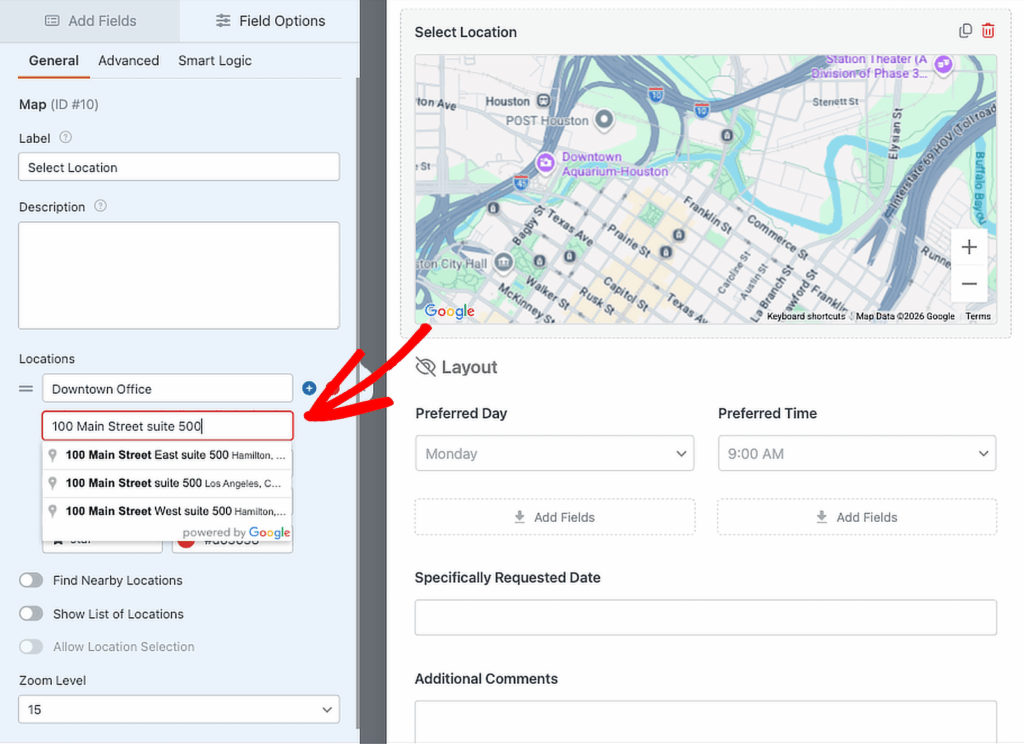
Task: Delete the Select Location field with trash icon
Action: click(988, 30)
